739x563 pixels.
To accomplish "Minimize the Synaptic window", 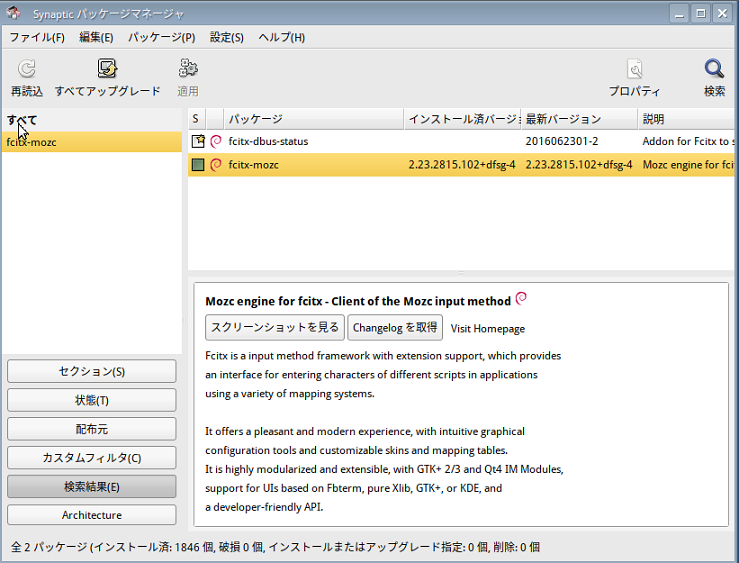I will click(679, 14).
